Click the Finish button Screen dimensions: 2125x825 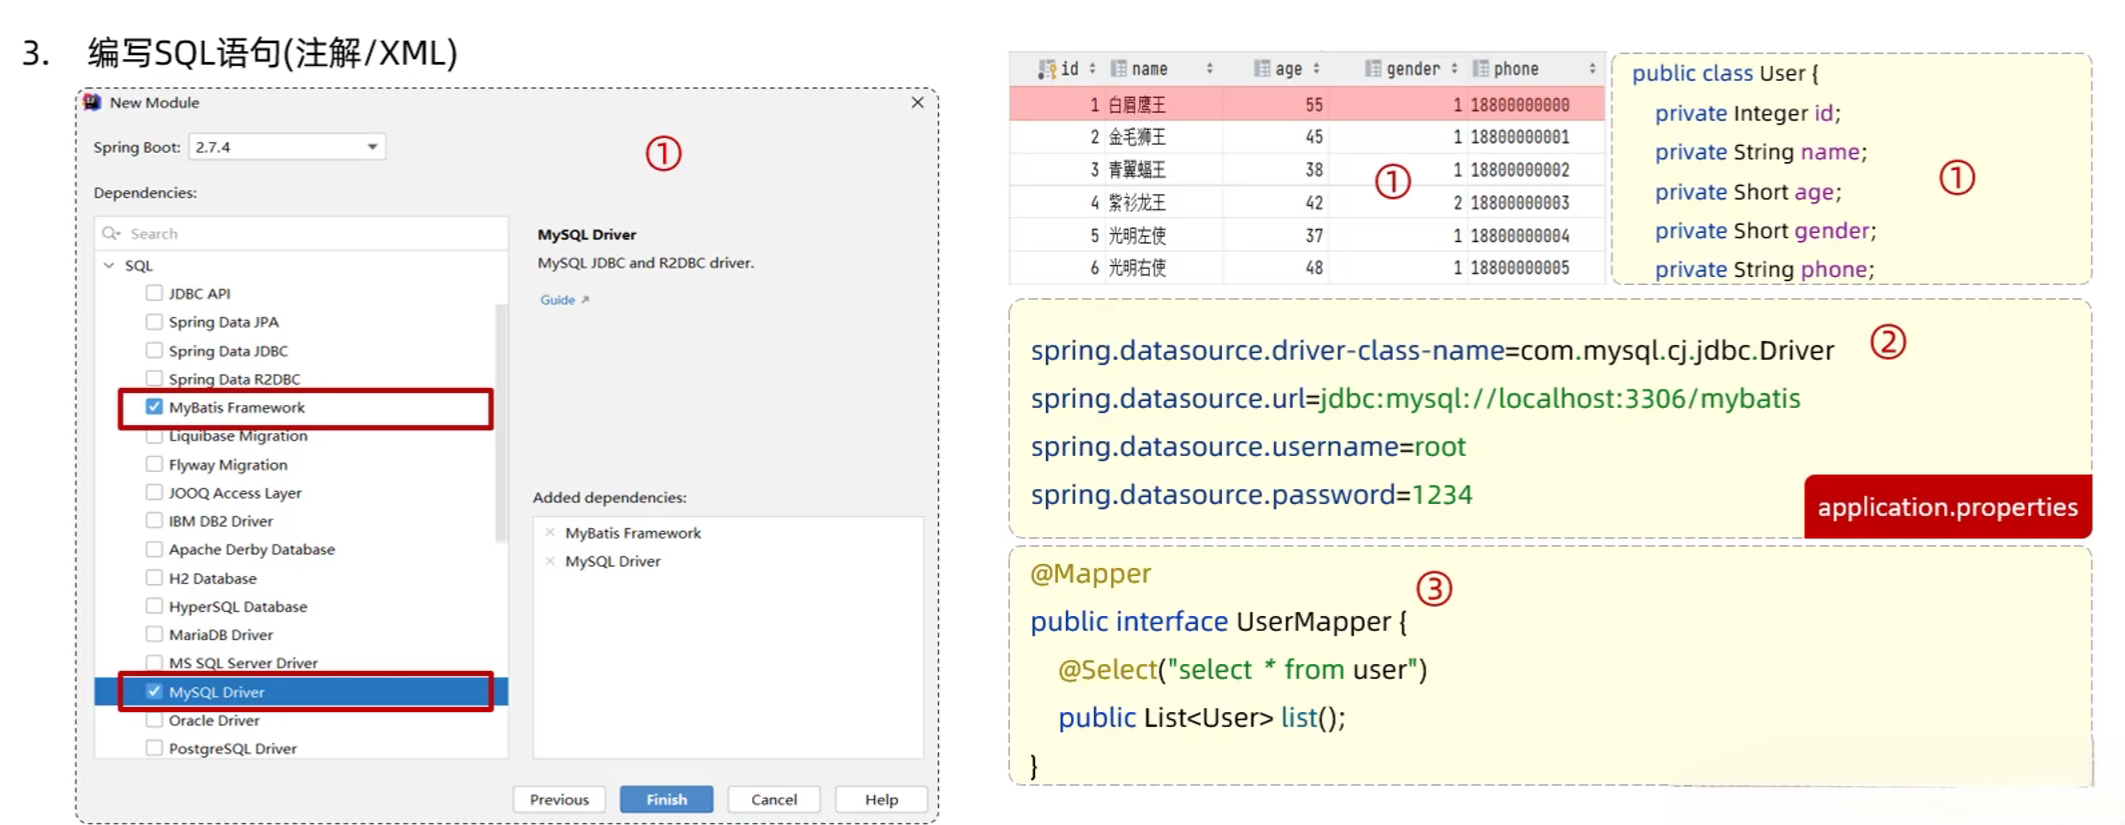tap(666, 799)
